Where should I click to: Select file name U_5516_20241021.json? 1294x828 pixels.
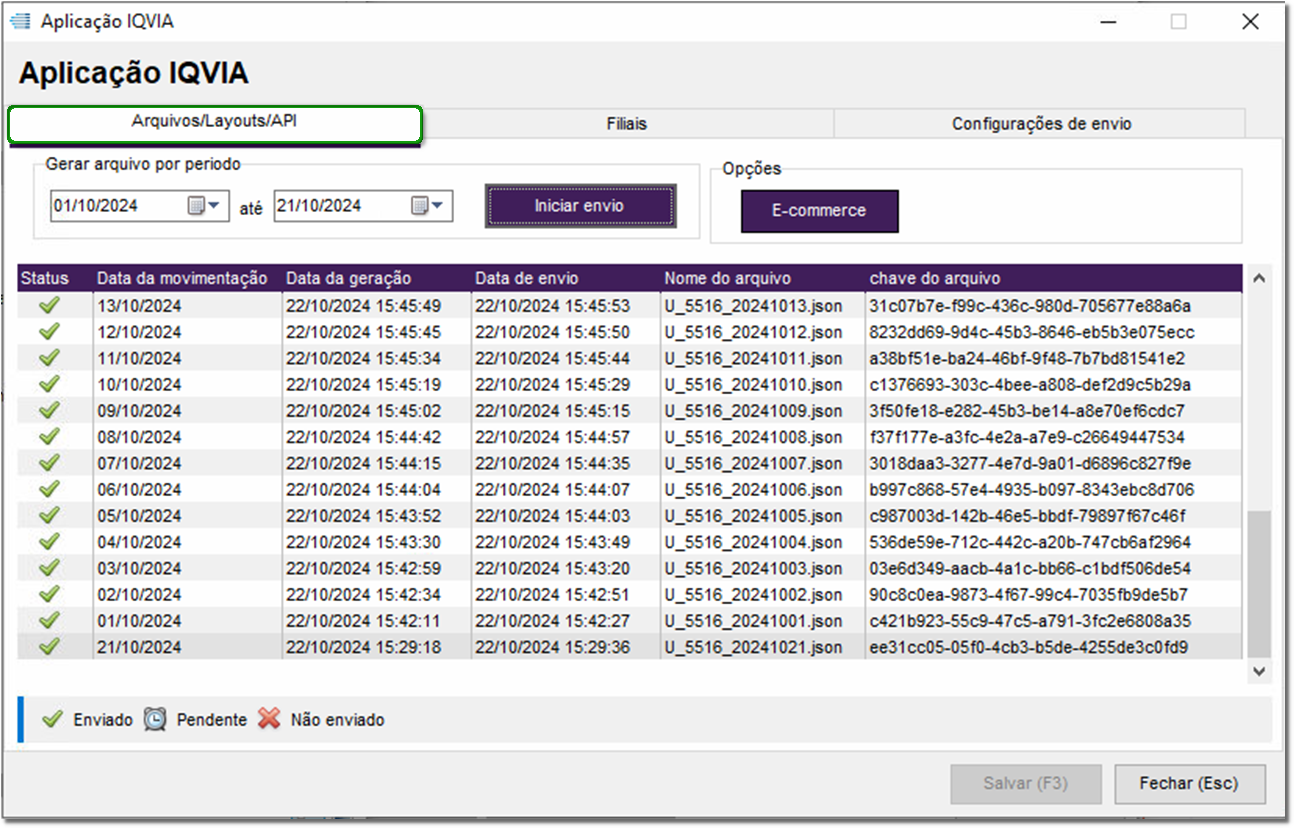tap(753, 647)
